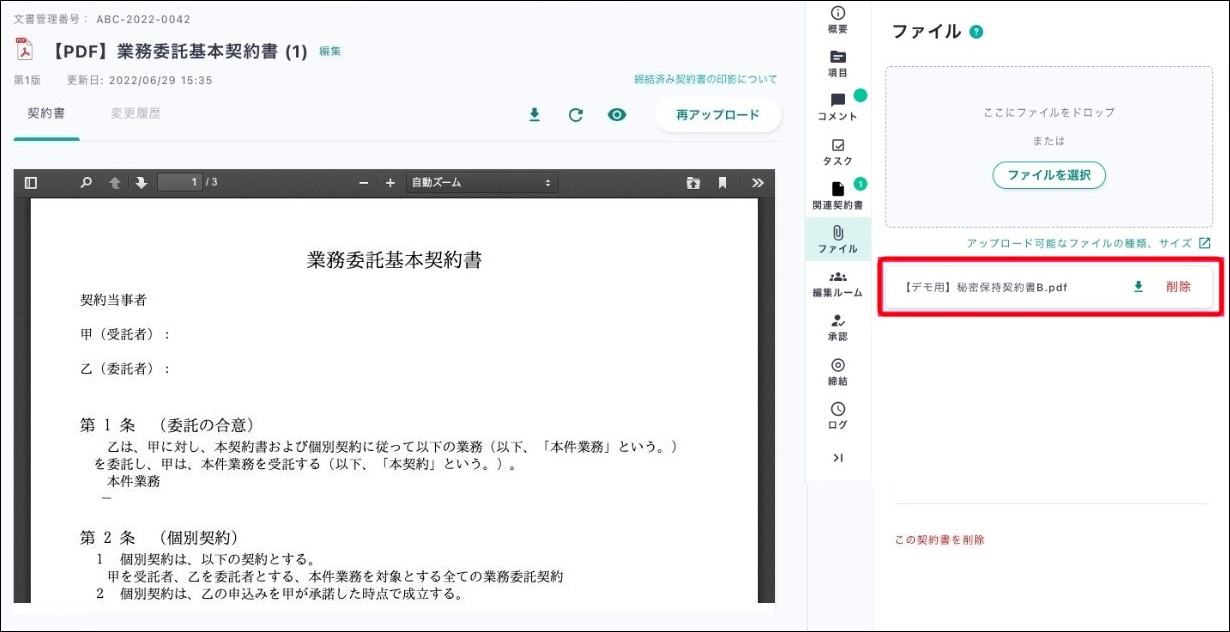Expand the PDF toolbar's double-chevron tools menu

pyautogui.click(x=757, y=183)
